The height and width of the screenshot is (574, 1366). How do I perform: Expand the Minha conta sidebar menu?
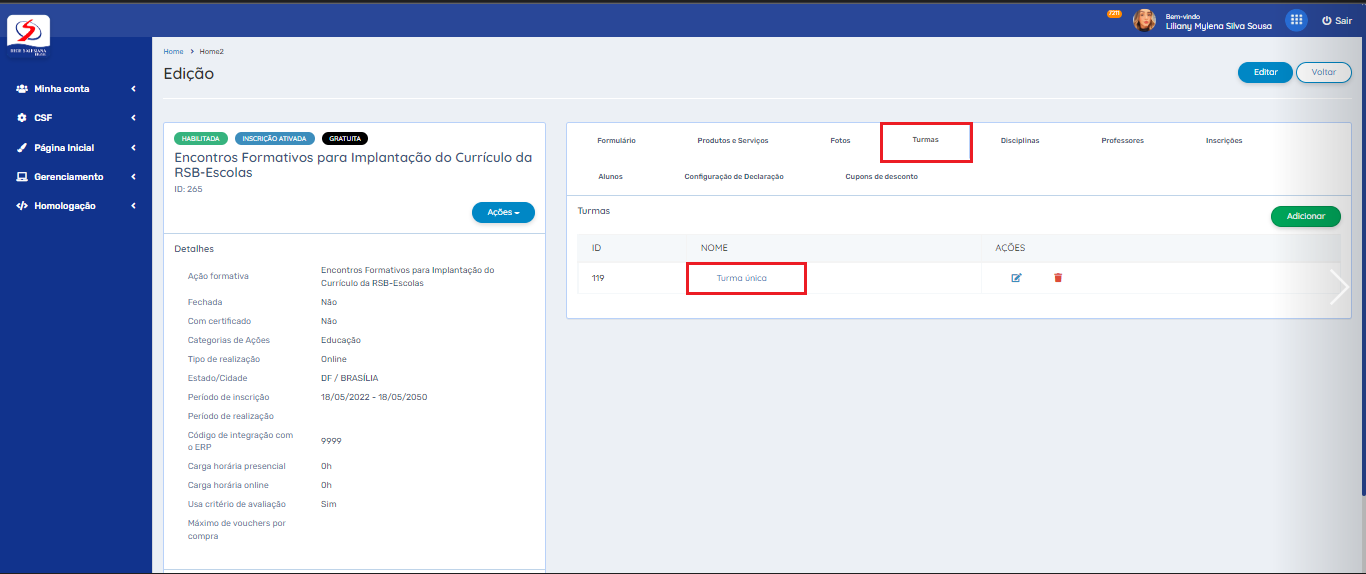point(75,89)
